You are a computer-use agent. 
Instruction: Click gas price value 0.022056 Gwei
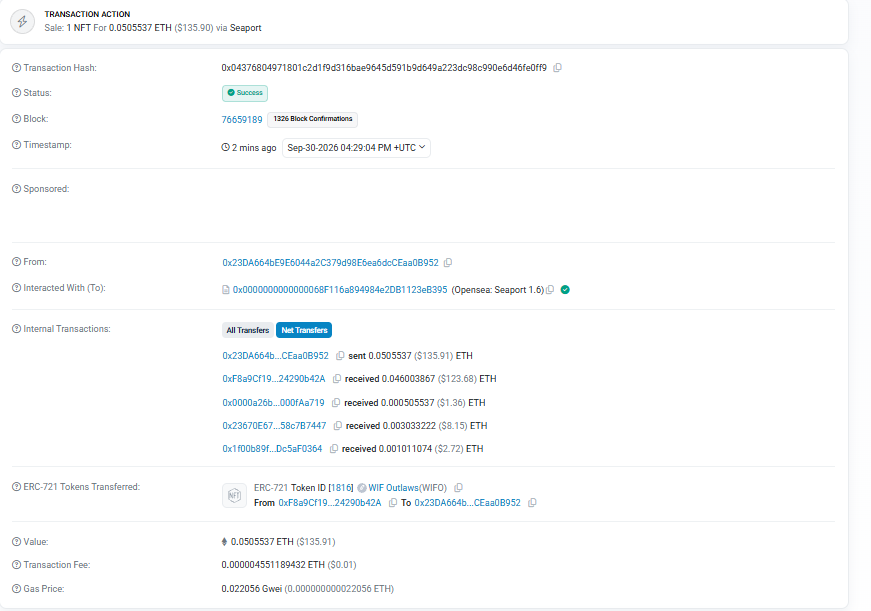coord(252,589)
